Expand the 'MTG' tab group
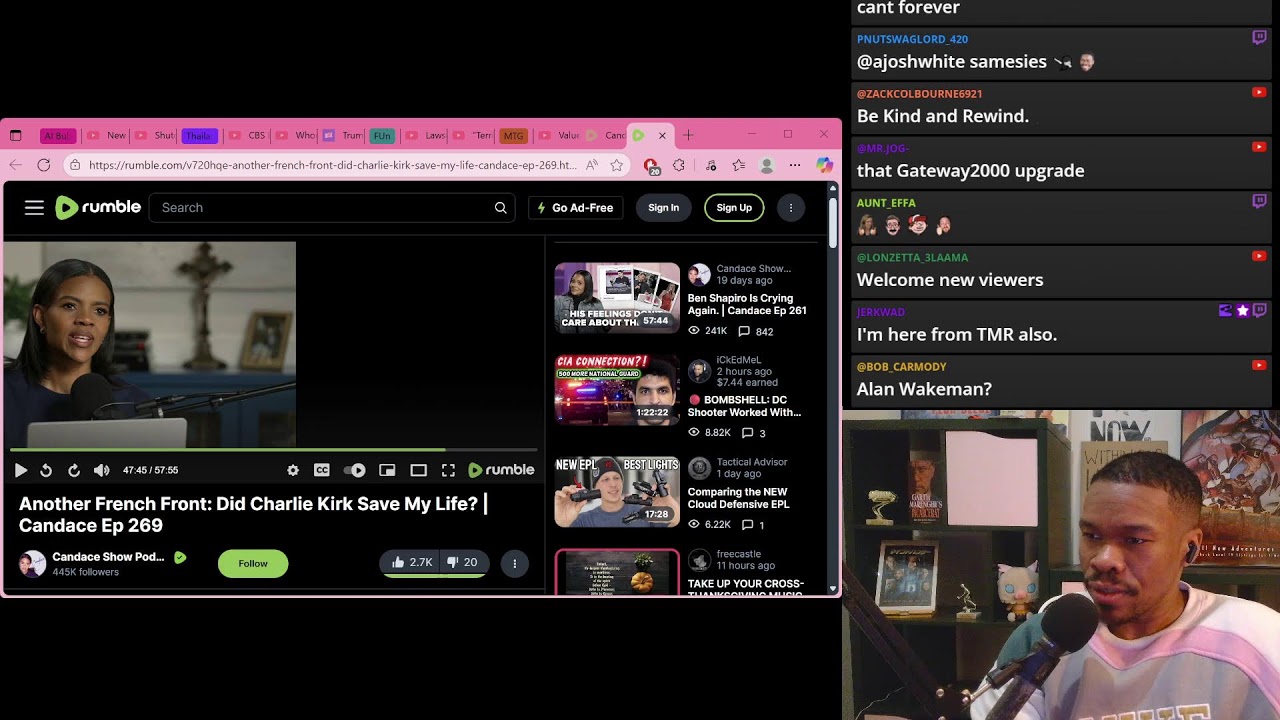This screenshot has height=720, width=1280. tap(513, 135)
